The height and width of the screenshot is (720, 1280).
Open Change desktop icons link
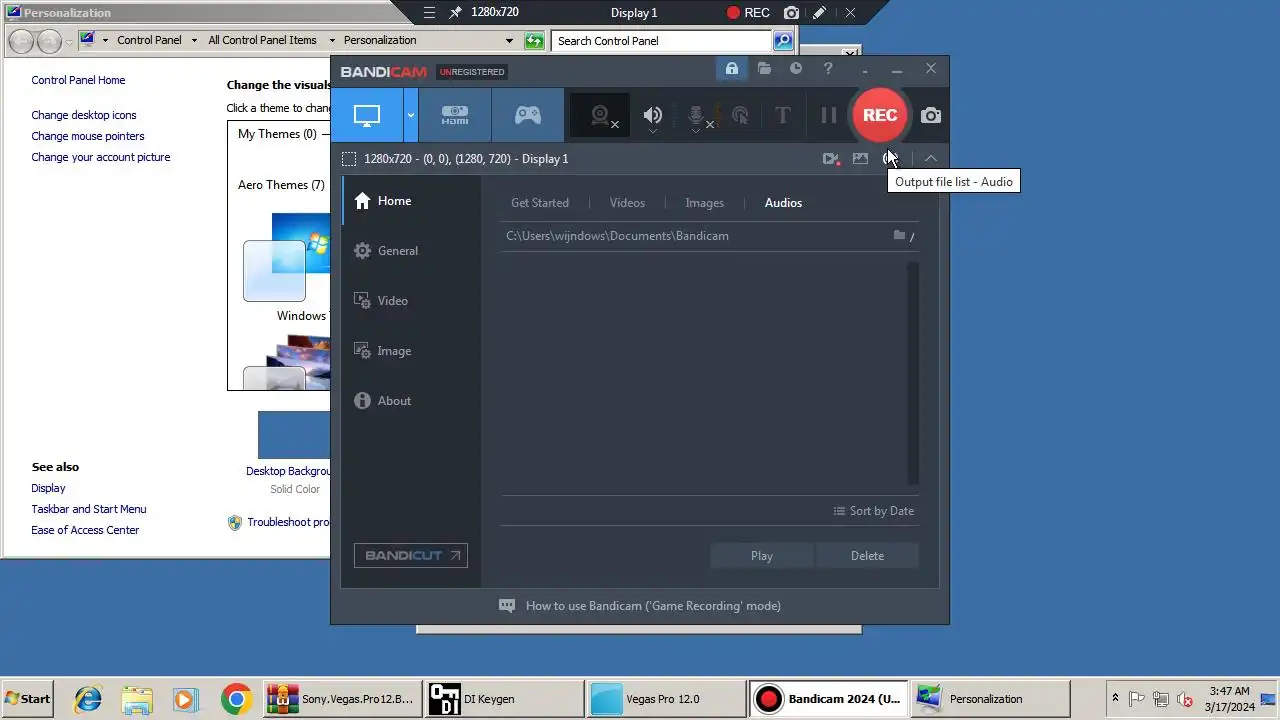tap(84, 115)
